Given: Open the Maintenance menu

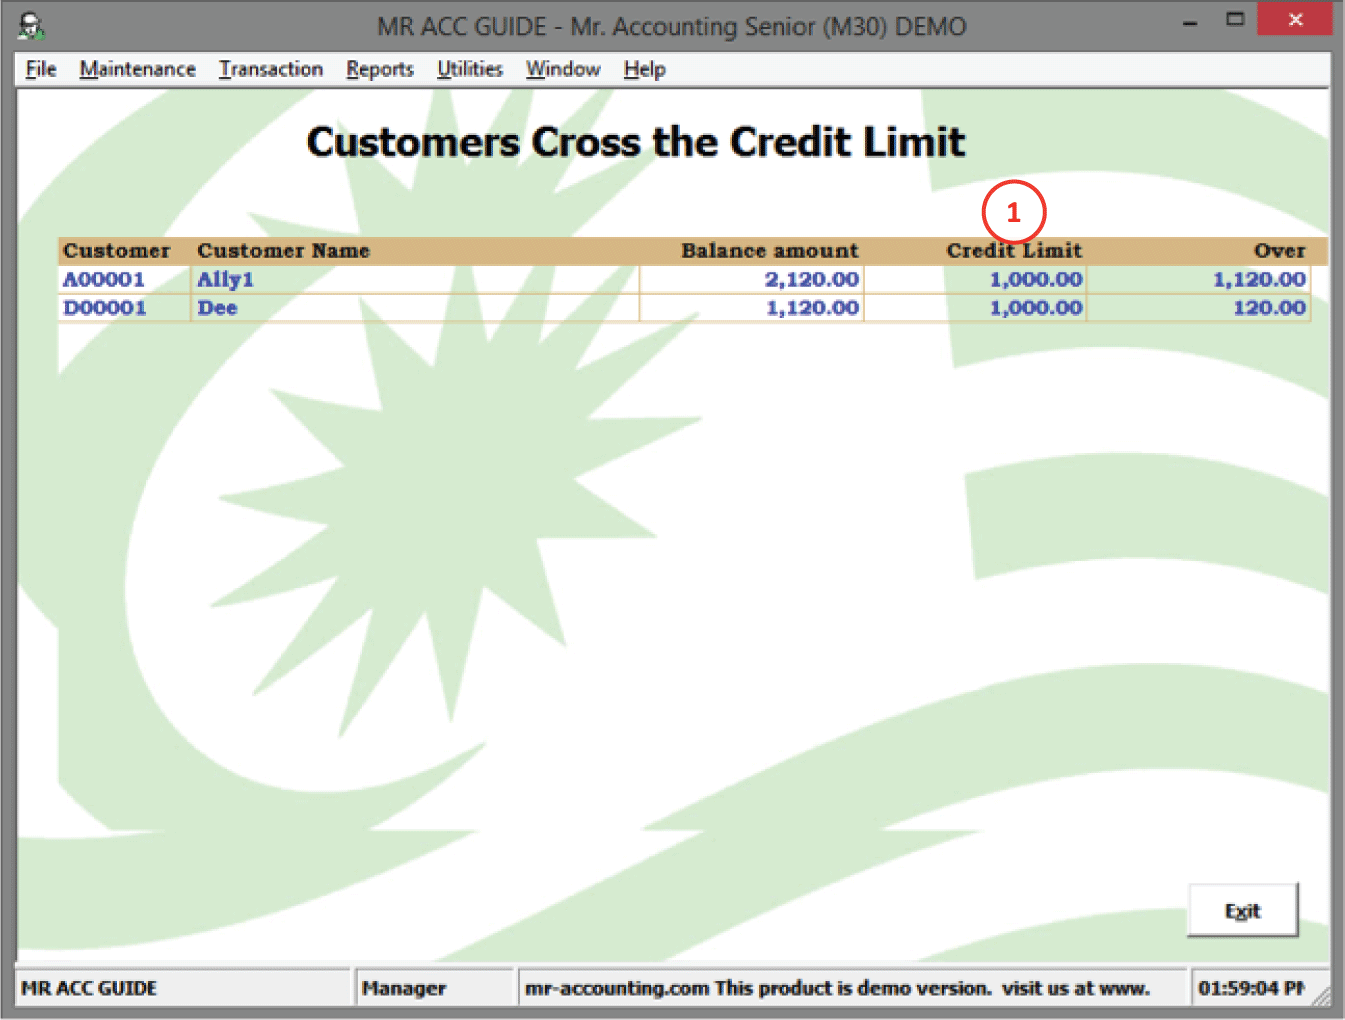Looking at the screenshot, I should pyautogui.click(x=138, y=69).
